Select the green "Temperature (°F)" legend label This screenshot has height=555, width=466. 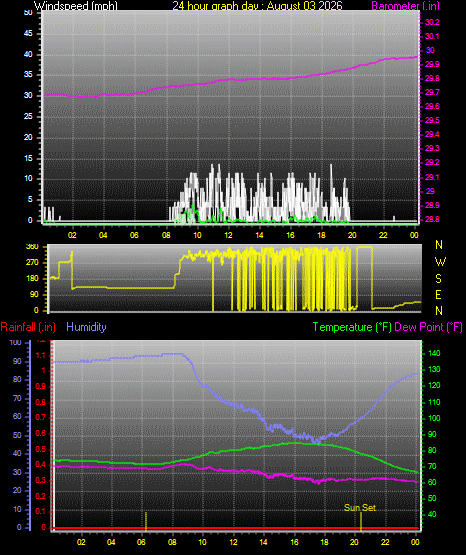[352, 327]
